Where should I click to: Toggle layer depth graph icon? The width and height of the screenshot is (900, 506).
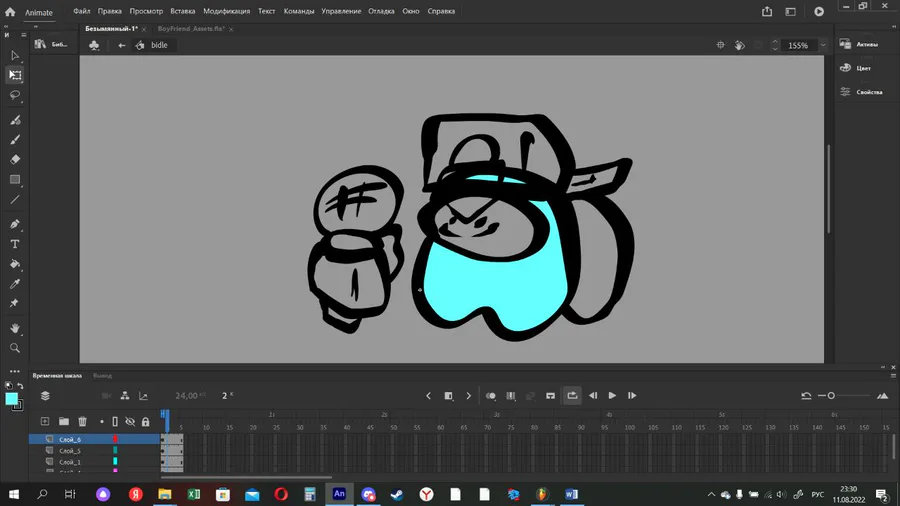tap(143, 396)
